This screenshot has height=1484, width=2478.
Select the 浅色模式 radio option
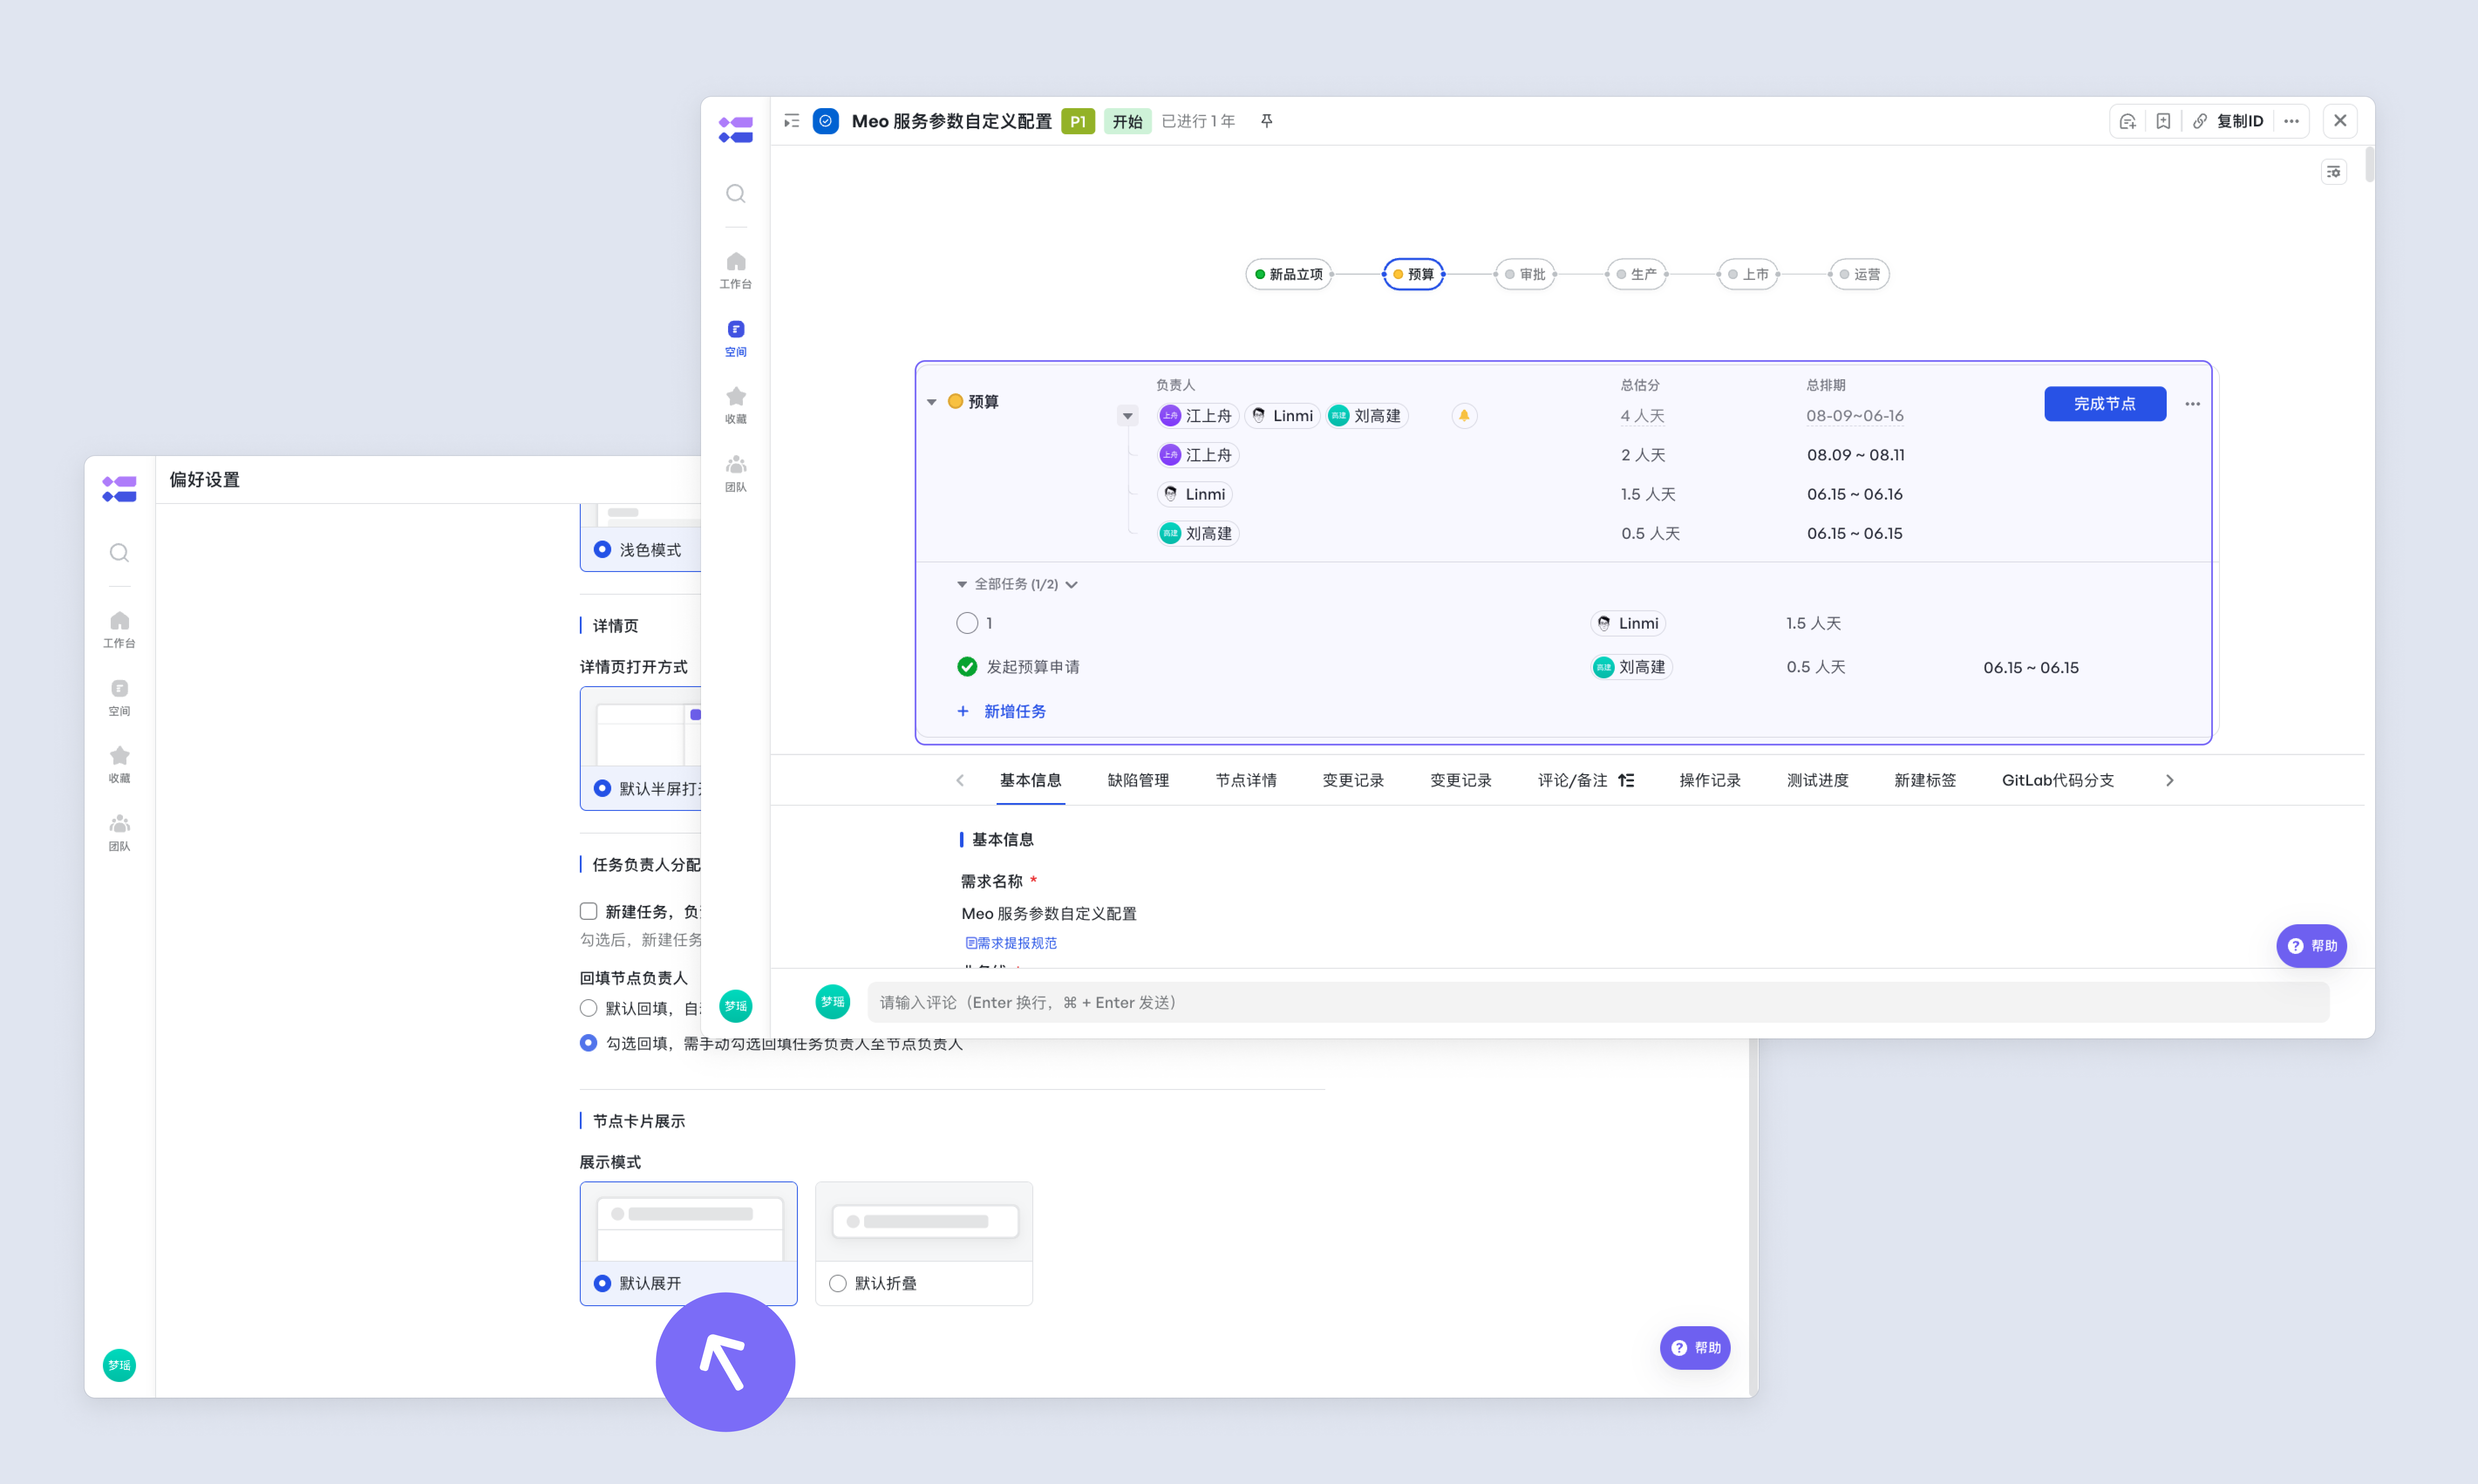coord(602,549)
